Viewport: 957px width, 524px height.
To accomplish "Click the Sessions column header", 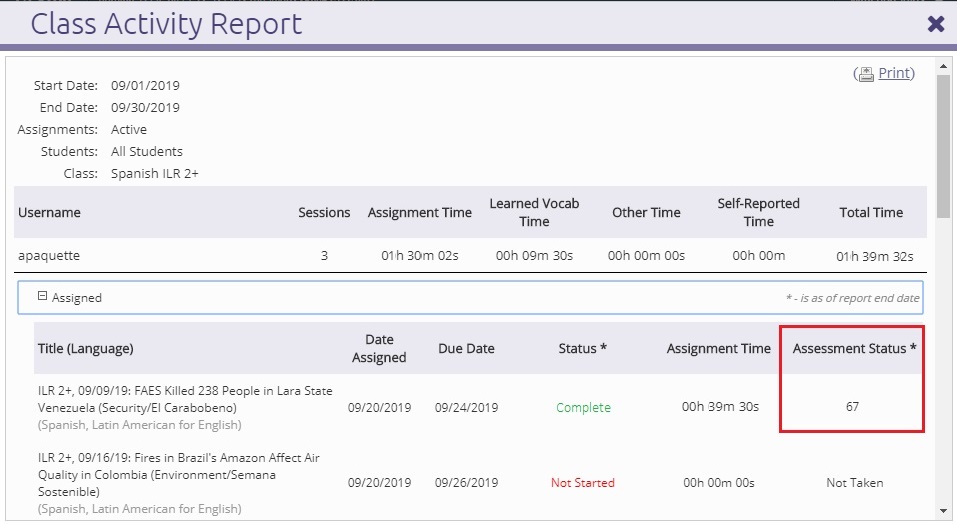I will 324,212.
